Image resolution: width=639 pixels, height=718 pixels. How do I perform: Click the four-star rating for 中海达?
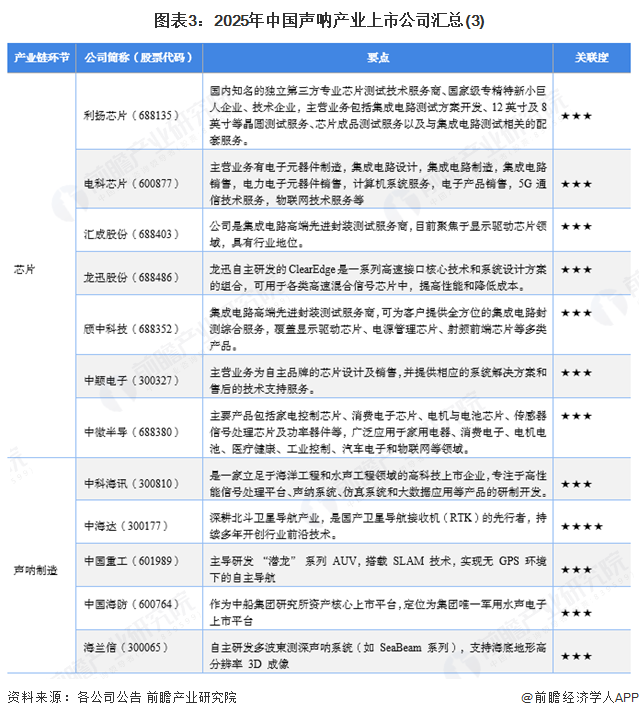[x=582, y=527]
